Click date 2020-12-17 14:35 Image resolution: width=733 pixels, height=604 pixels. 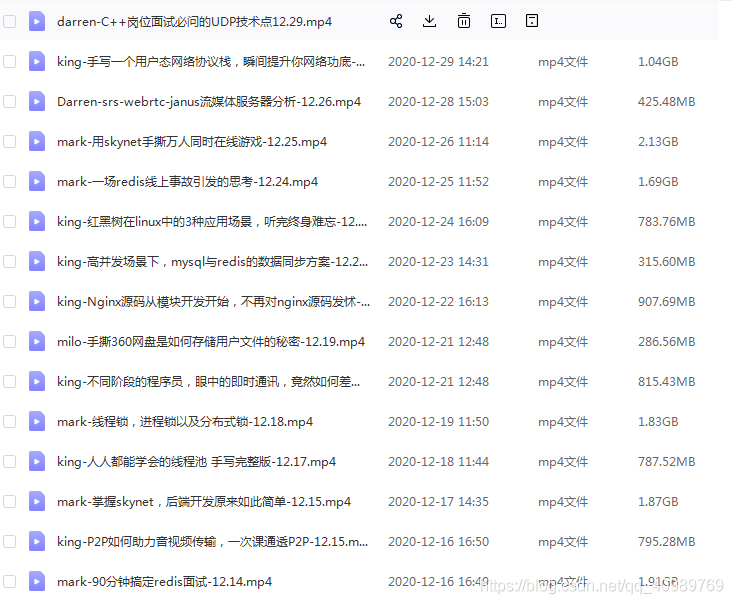438,502
